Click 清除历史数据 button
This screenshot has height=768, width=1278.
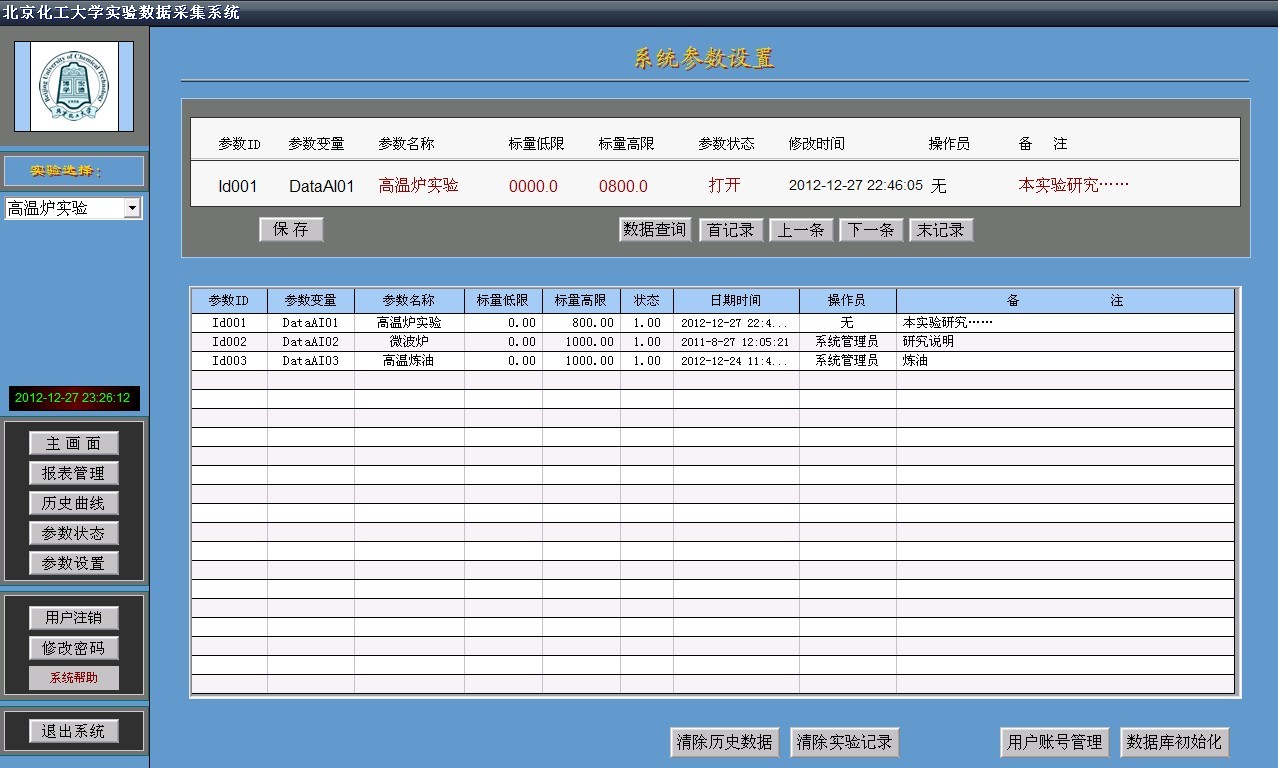coord(725,742)
